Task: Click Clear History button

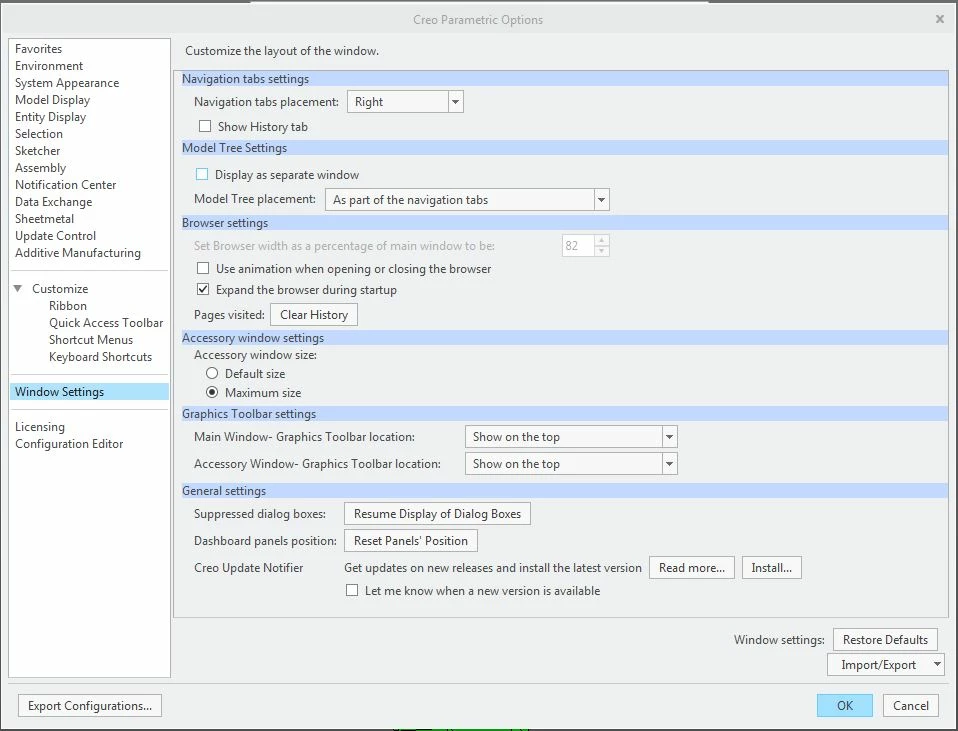Action: (314, 315)
